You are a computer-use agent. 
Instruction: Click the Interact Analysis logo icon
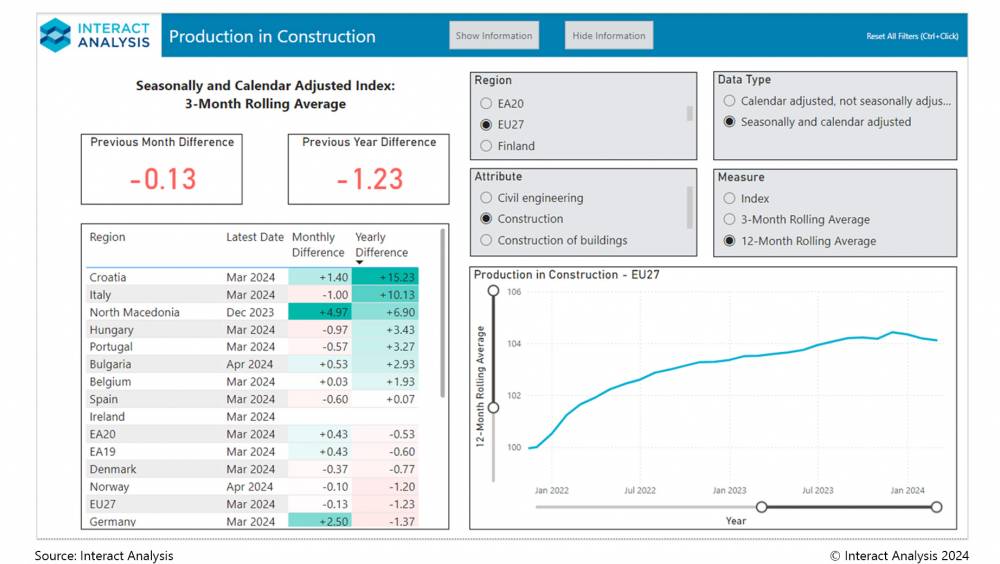tap(56, 35)
